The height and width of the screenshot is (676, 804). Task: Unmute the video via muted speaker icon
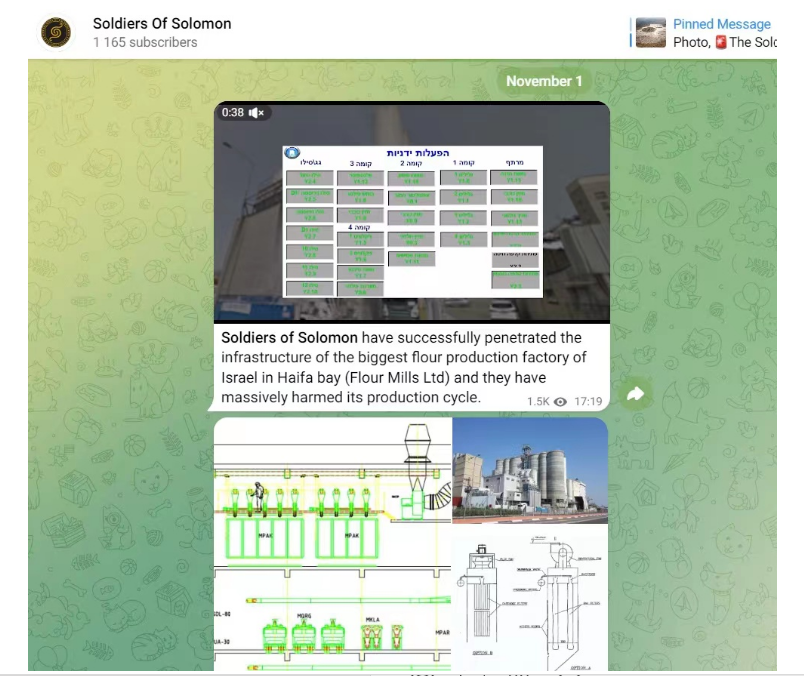pos(256,113)
